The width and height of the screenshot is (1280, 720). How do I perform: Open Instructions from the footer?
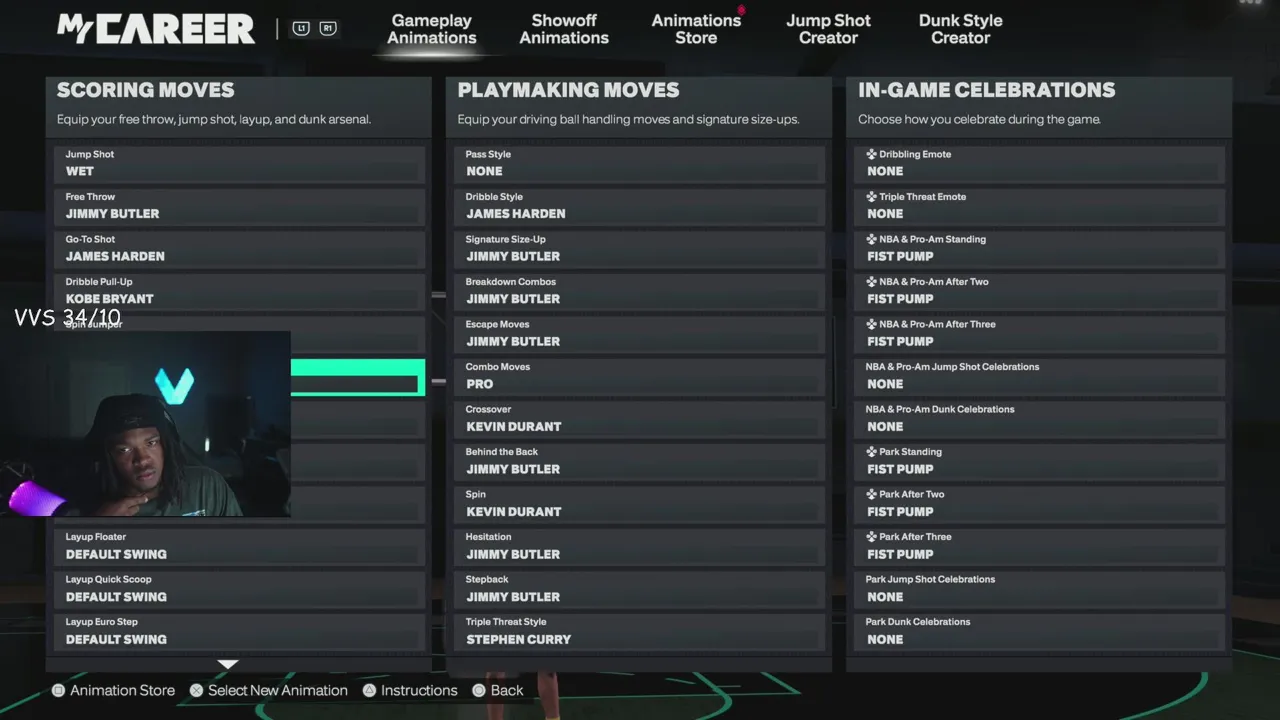click(x=419, y=690)
